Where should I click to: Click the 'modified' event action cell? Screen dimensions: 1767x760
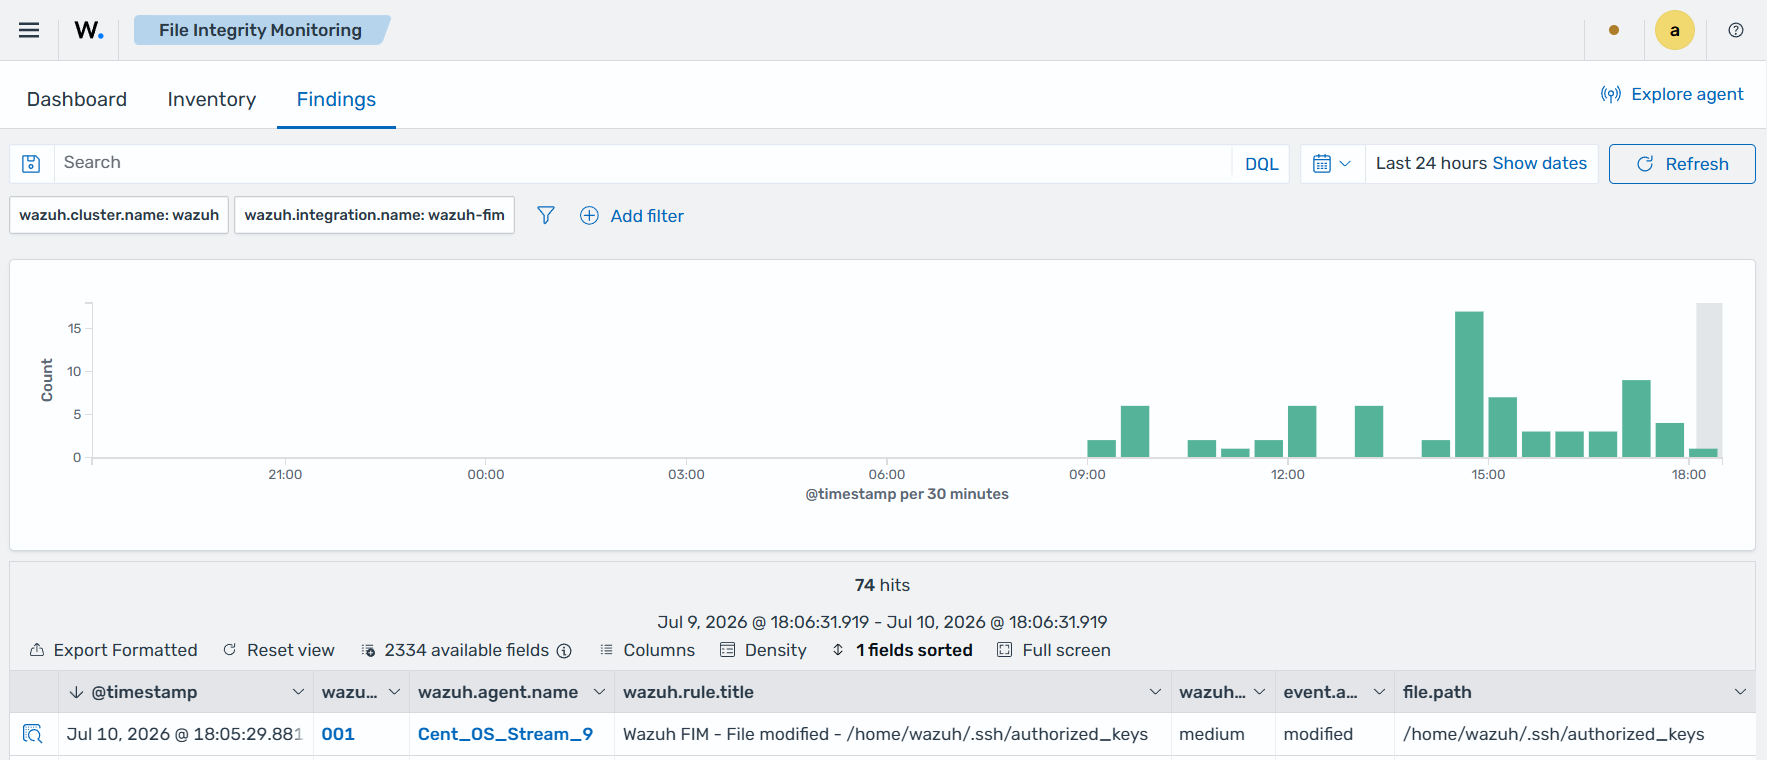point(1335,734)
